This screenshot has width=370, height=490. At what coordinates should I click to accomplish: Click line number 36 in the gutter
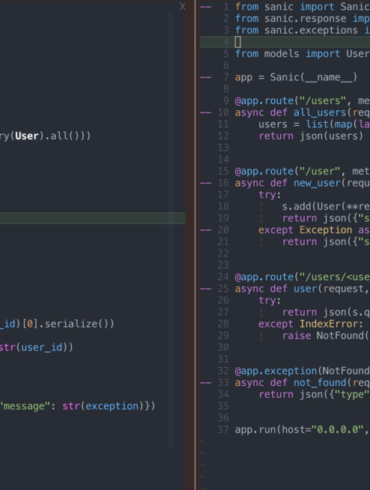pos(223,418)
